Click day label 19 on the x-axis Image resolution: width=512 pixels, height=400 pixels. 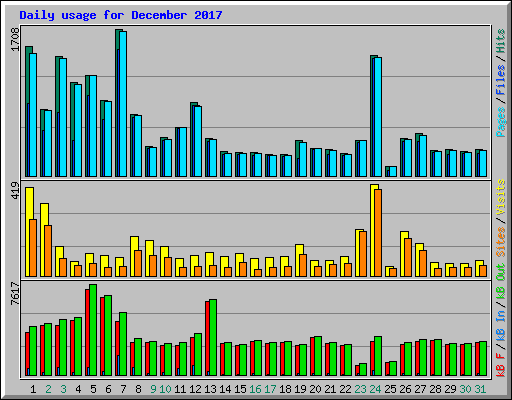click(x=300, y=389)
